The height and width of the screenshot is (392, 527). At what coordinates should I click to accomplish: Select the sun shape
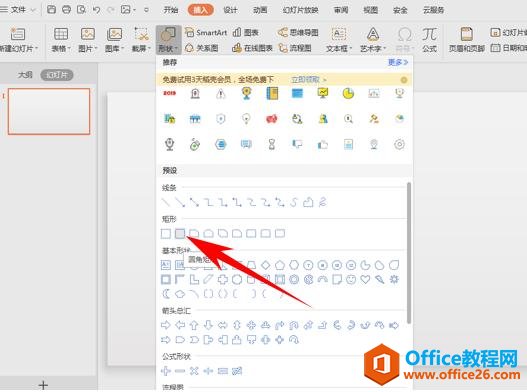[394, 279]
